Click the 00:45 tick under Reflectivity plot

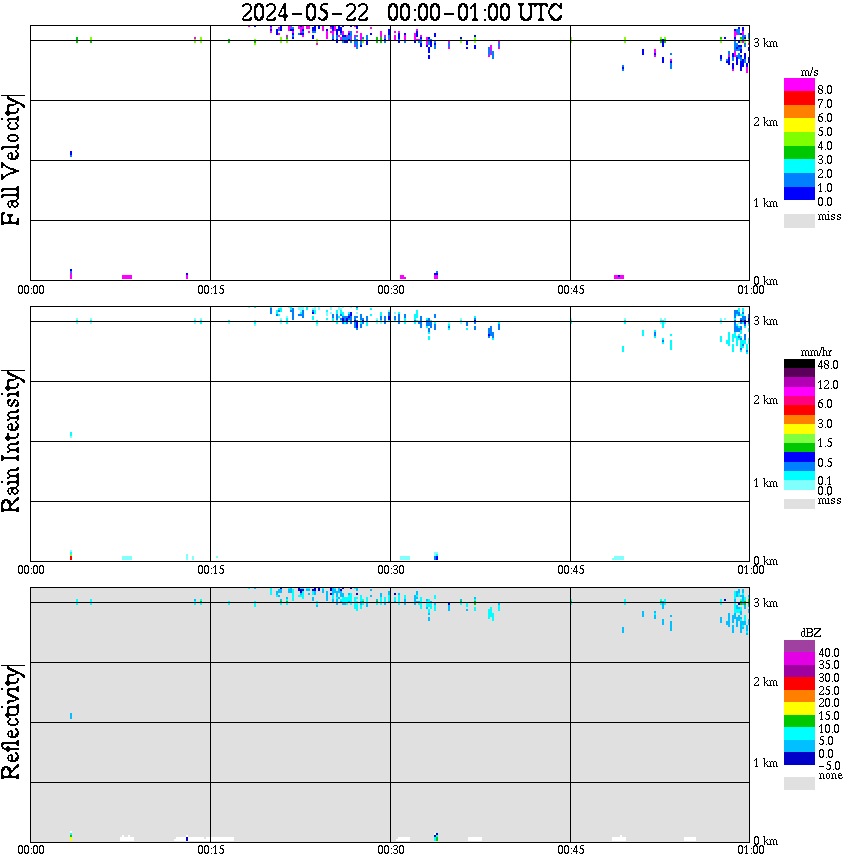pyautogui.click(x=571, y=850)
